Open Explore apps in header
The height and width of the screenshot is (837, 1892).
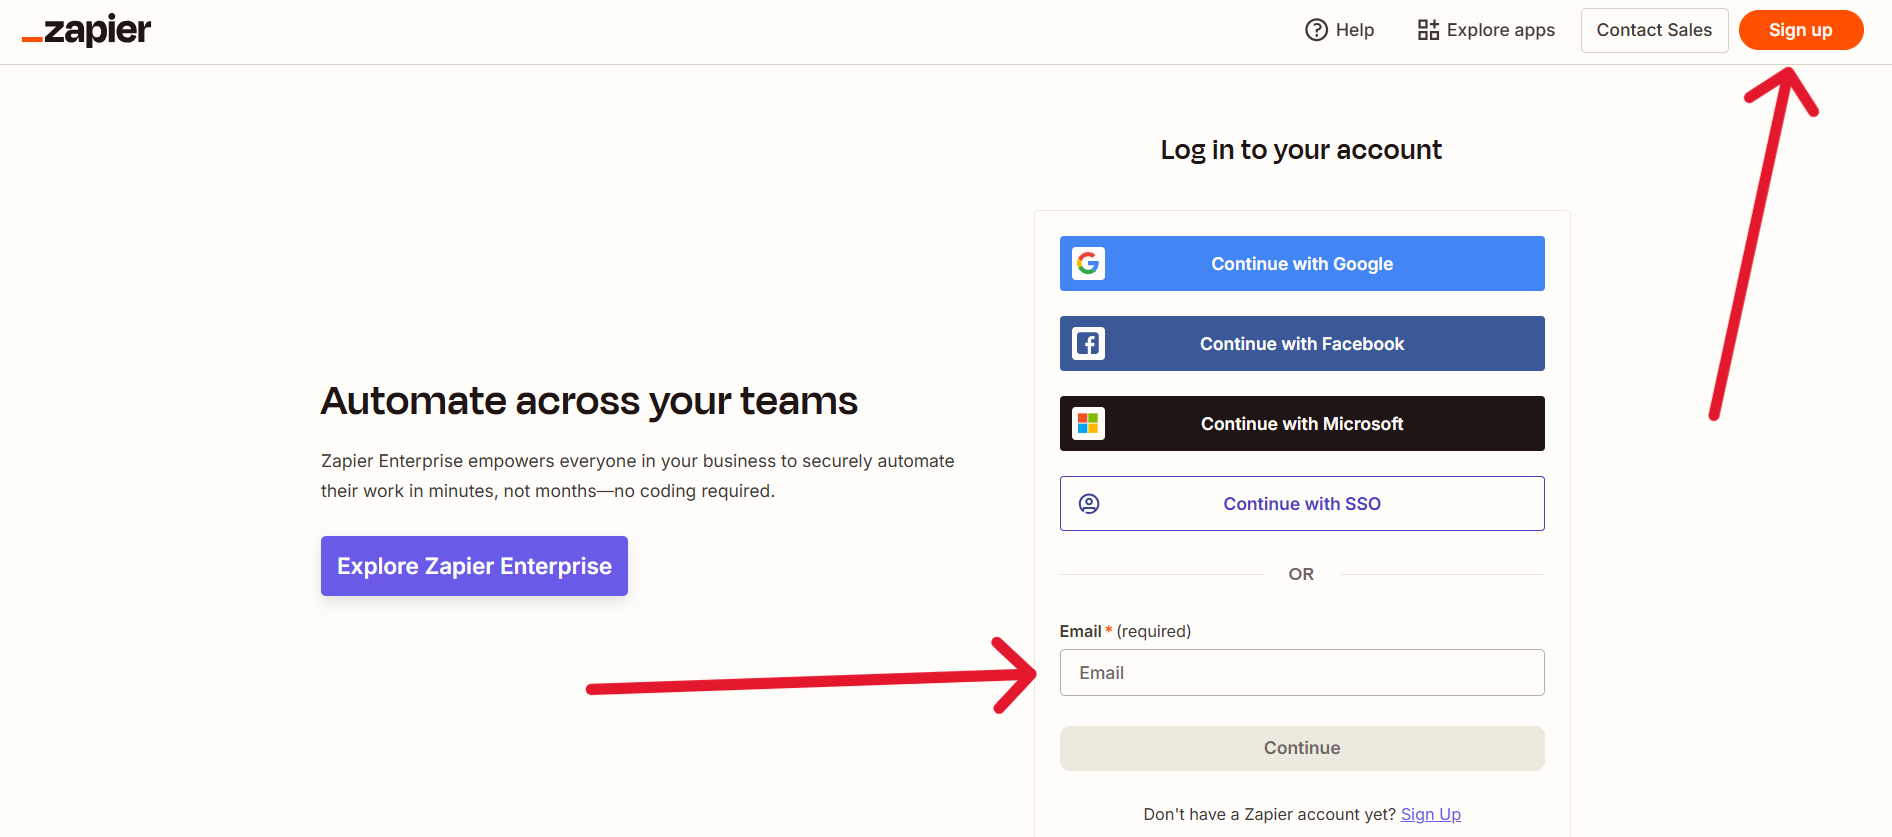click(1486, 30)
